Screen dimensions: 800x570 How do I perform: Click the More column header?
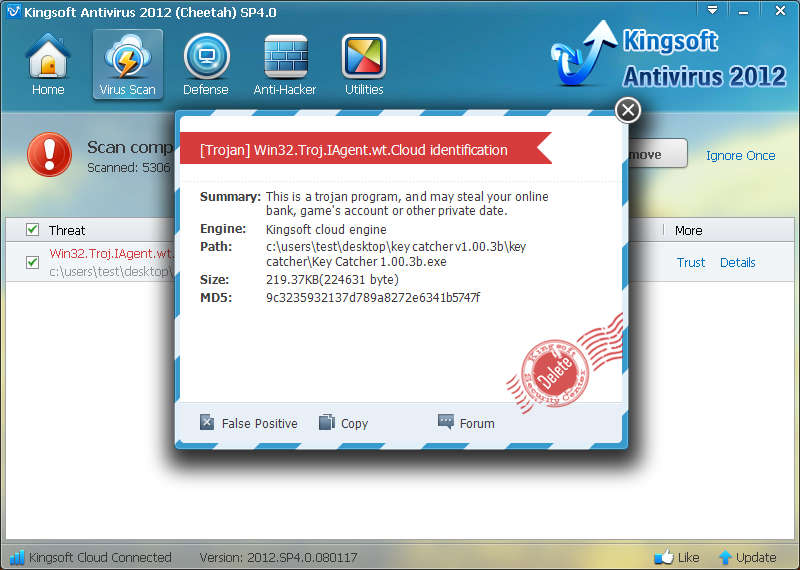(x=688, y=231)
